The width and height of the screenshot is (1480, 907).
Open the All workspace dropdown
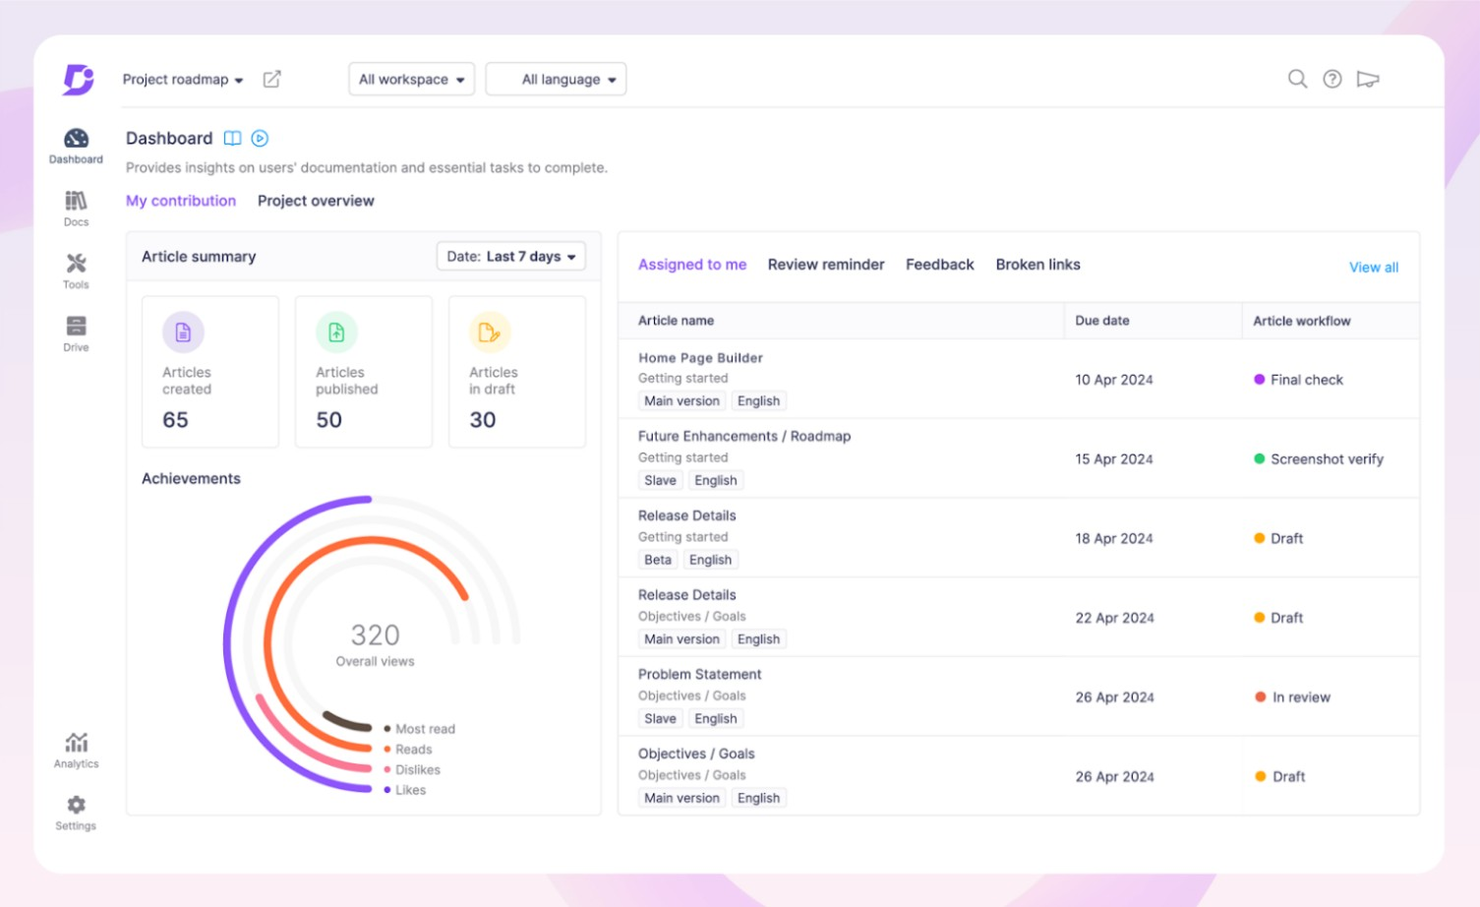411,79
